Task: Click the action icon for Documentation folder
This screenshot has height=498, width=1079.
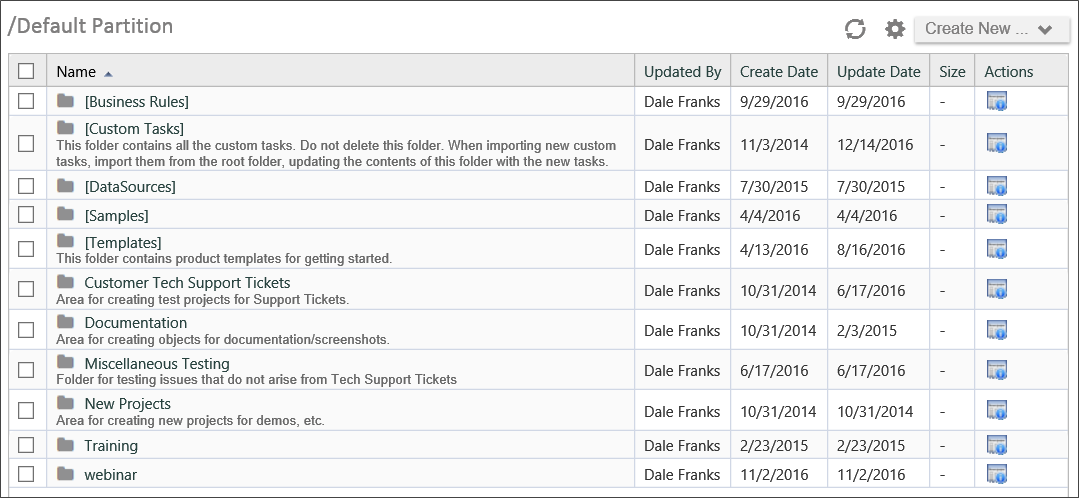Action: (x=996, y=330)
